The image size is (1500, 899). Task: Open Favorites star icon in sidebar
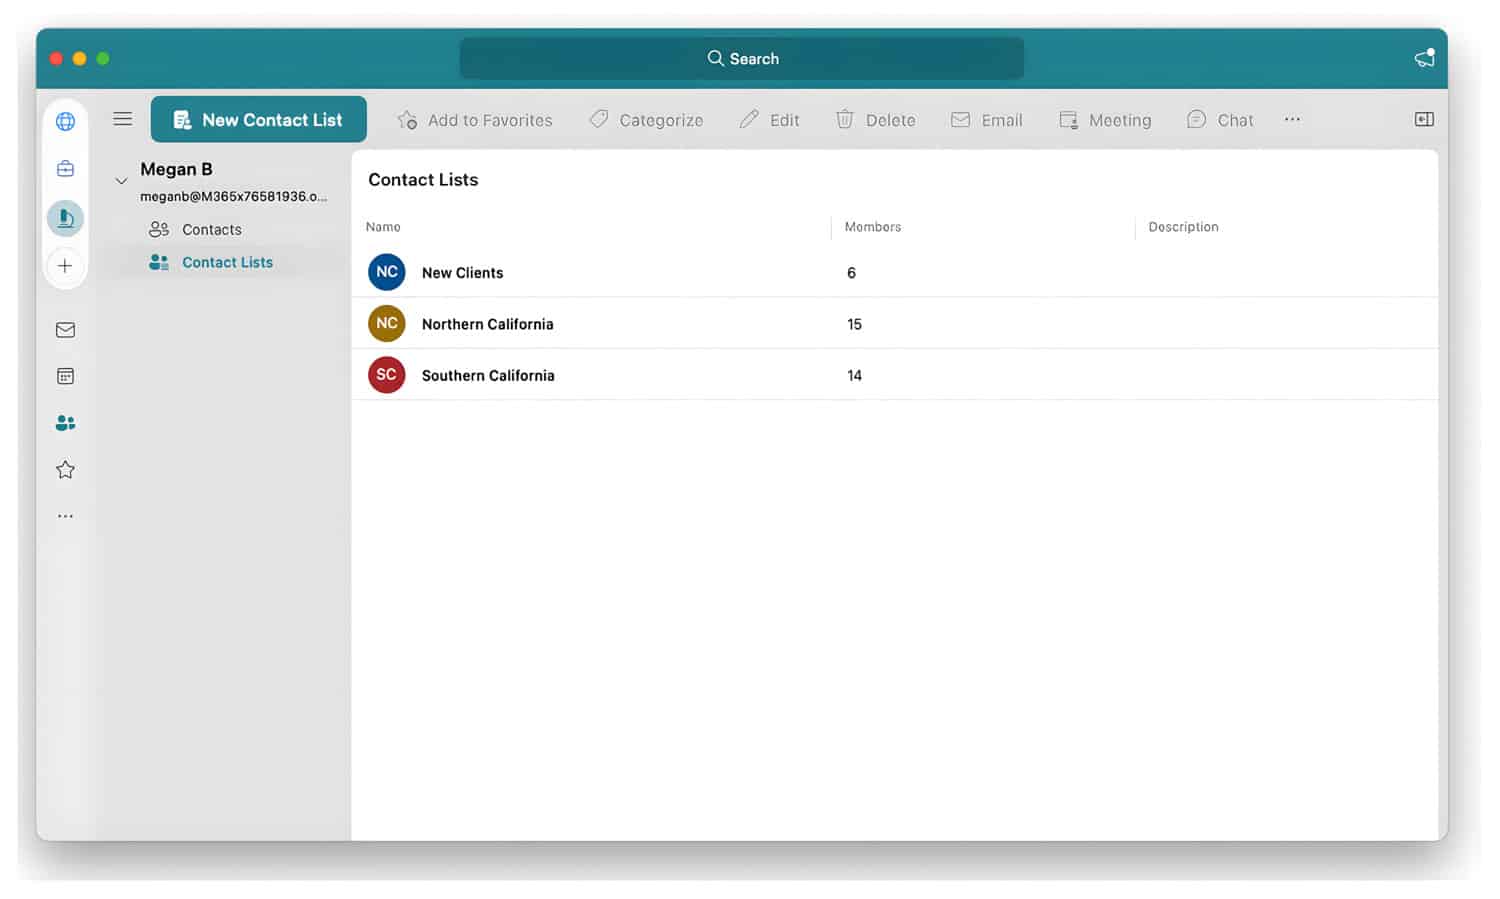pyautogui.click(x=65, y=470)
